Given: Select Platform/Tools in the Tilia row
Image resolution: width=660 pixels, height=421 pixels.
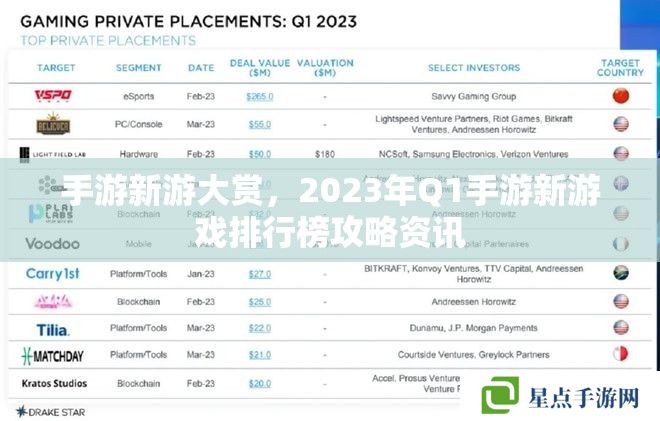Looking at the screenshot, I should pos(138,328).
